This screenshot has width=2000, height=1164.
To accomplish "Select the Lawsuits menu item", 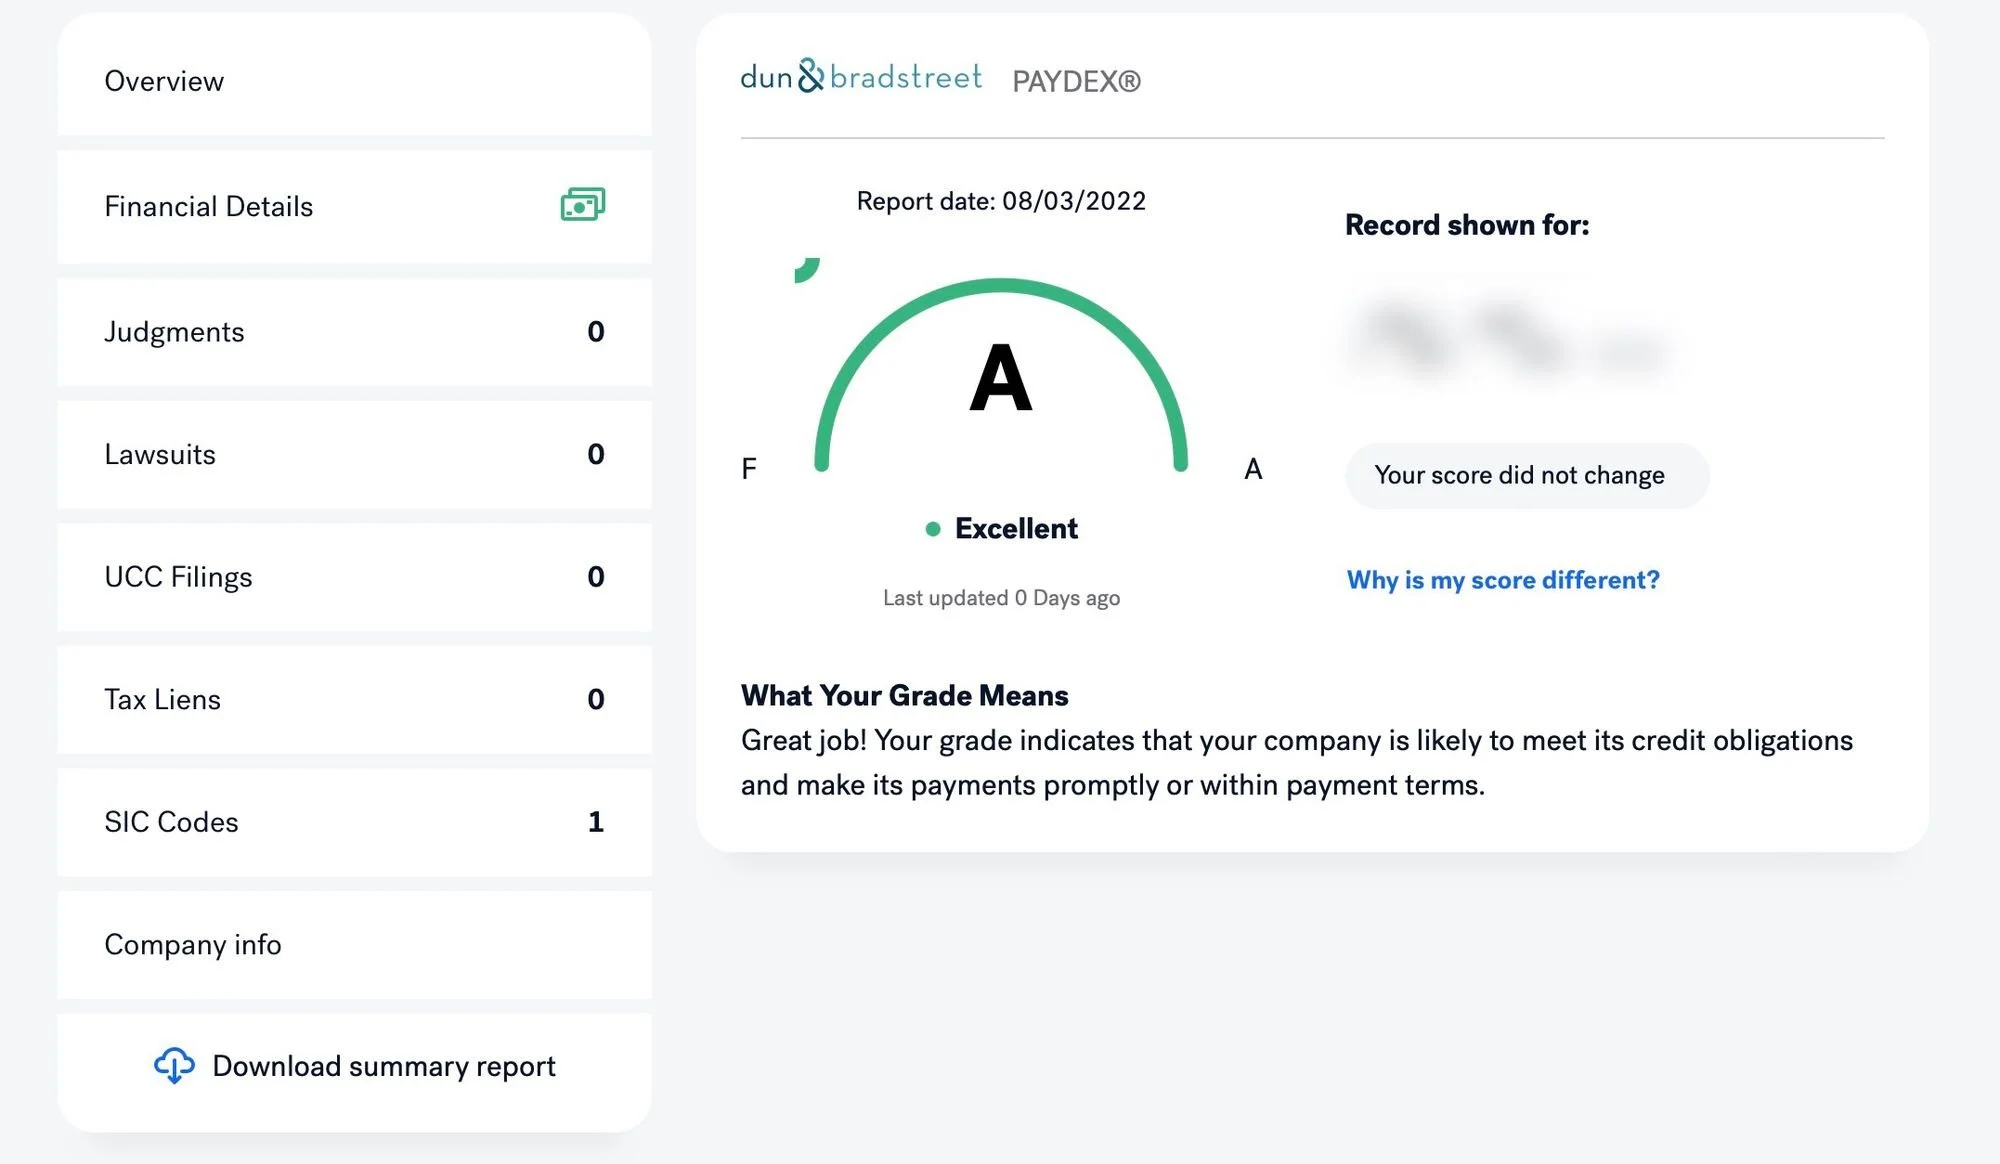I will (x=160, y=454).
